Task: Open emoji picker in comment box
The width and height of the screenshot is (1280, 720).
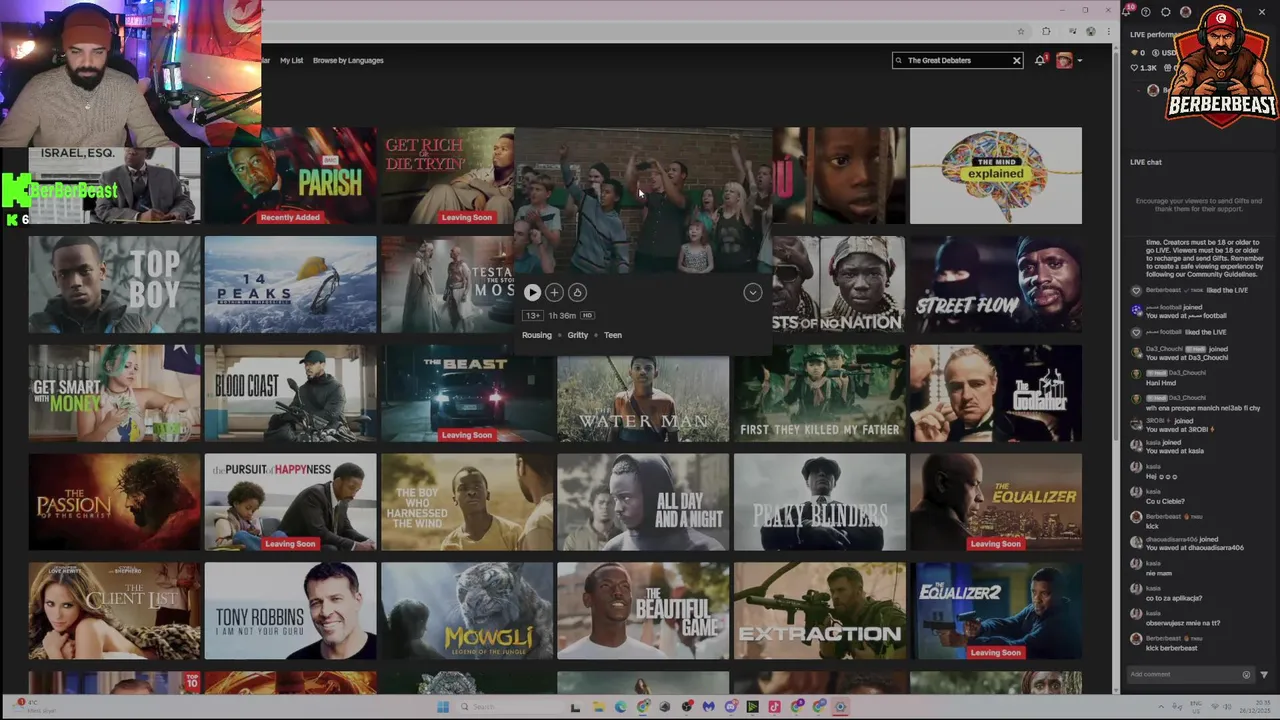Action: coord(1246,674)
